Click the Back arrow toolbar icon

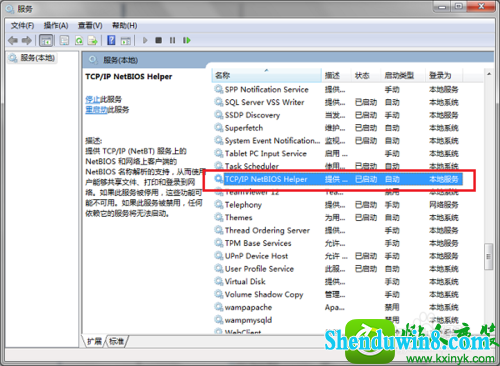click(13, 41)
